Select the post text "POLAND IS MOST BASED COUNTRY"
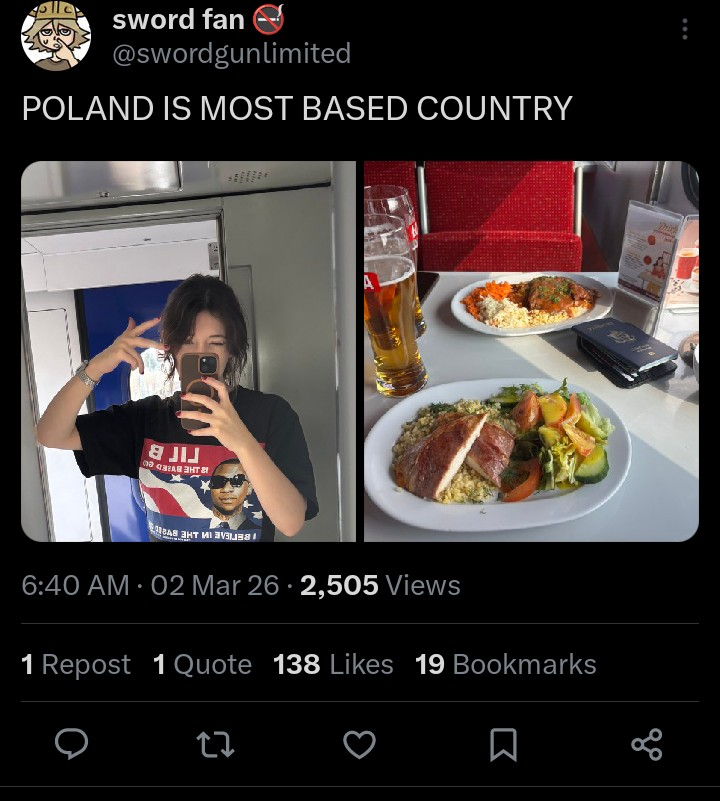 [297, 108]
